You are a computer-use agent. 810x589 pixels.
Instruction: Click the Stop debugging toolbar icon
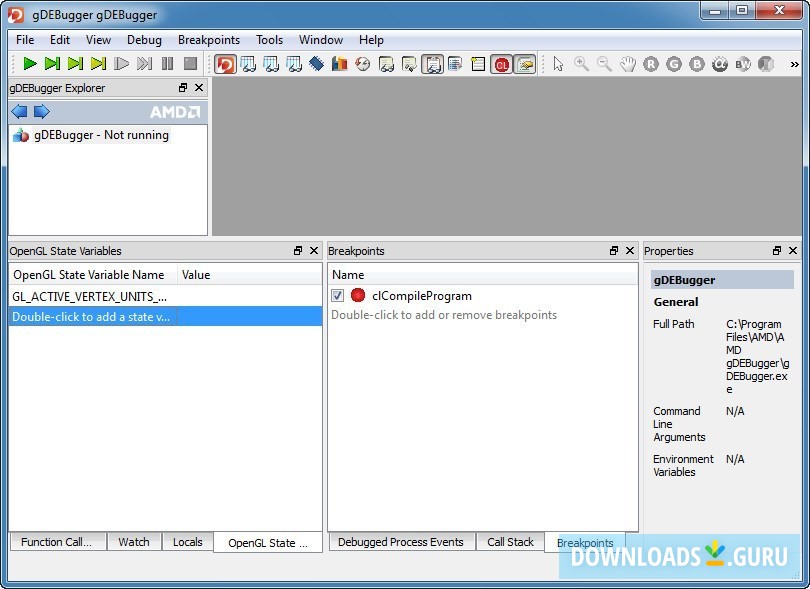[190, 63]
